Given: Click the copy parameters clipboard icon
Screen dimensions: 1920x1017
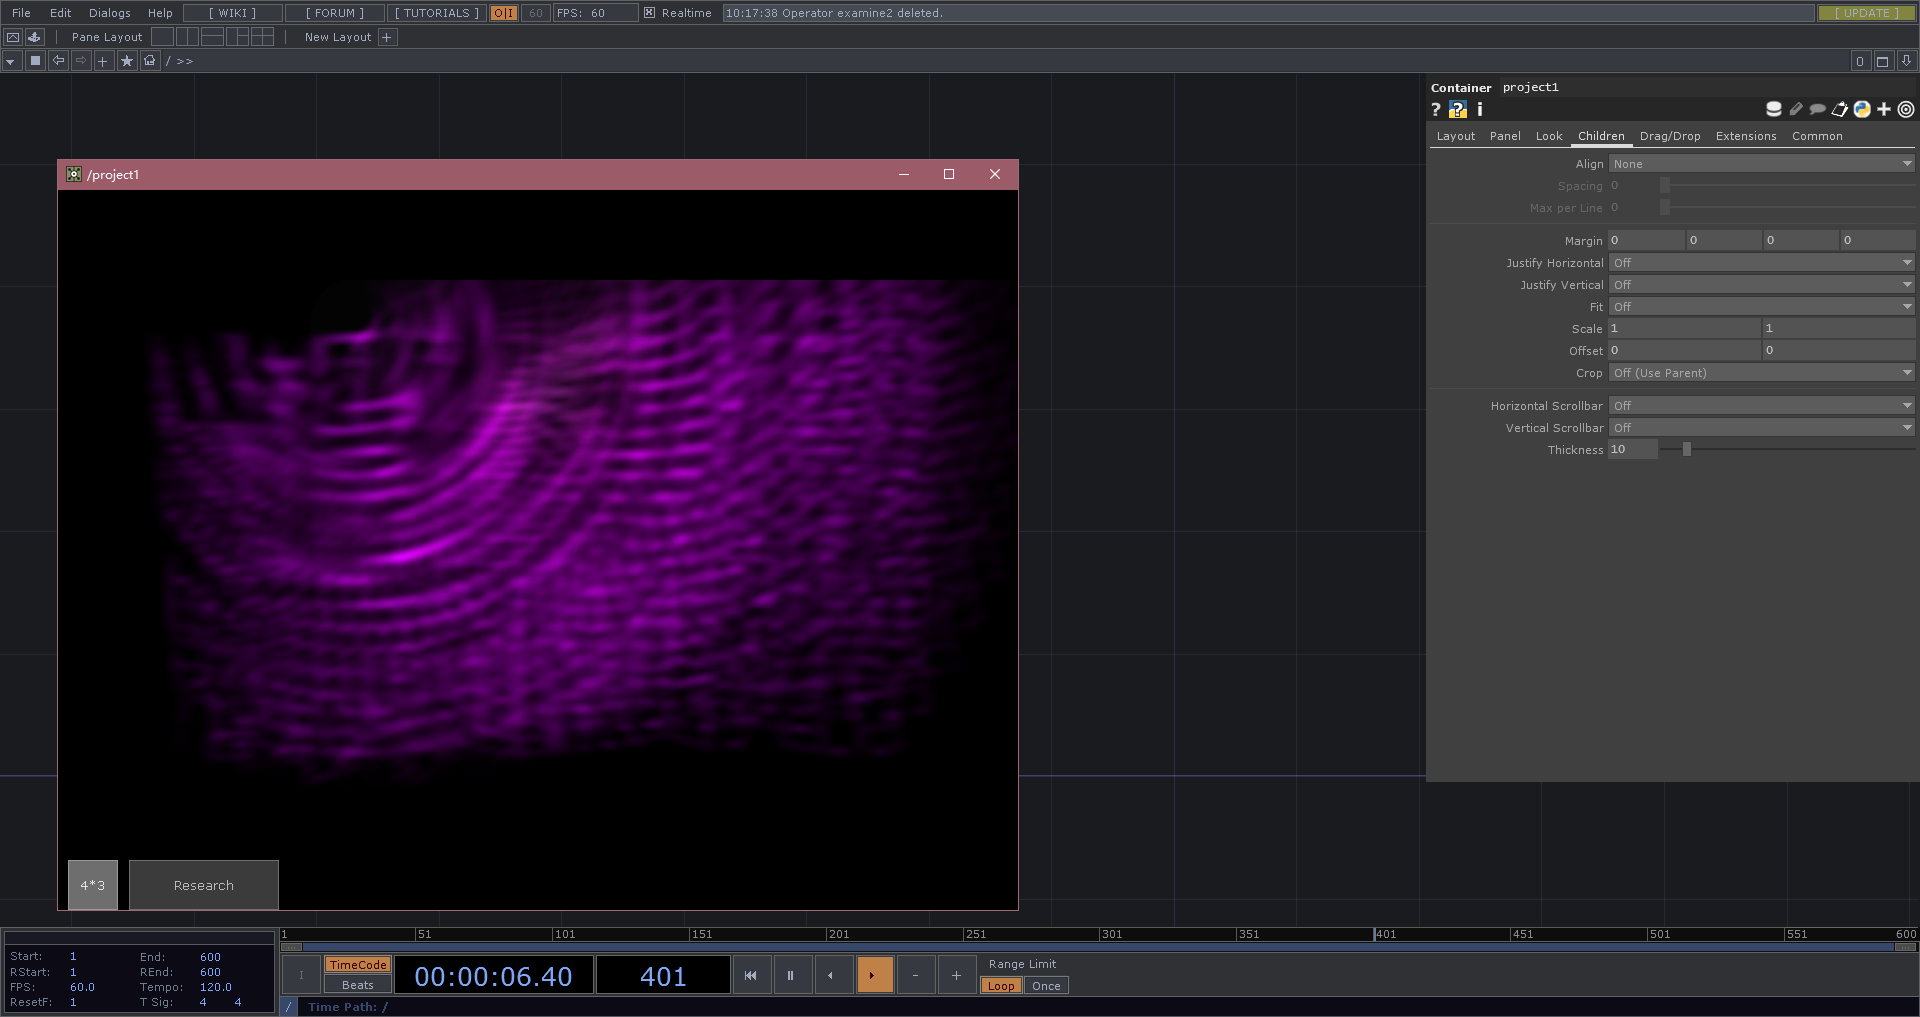Looking at the screenshot, I should pyautogui.click(x=1839, y=109).
